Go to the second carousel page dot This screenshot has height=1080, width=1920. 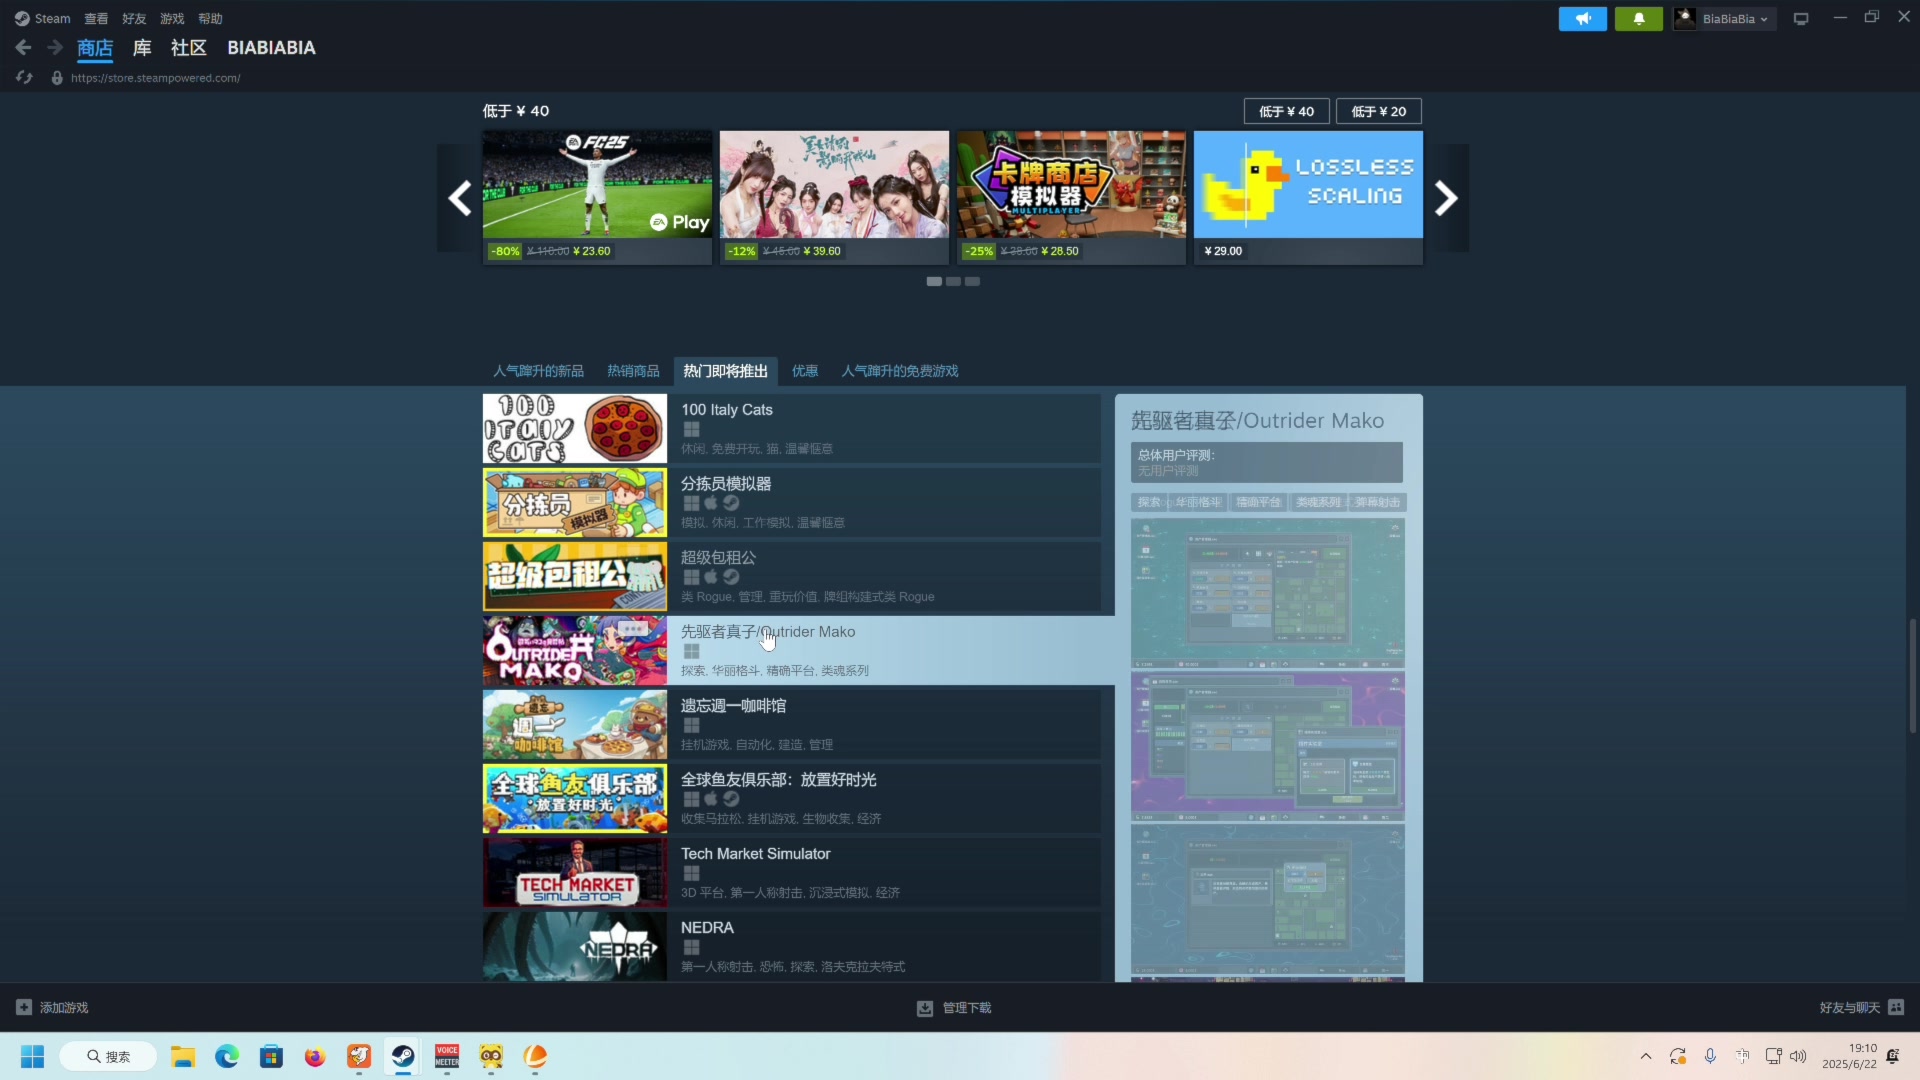point(954,282)
